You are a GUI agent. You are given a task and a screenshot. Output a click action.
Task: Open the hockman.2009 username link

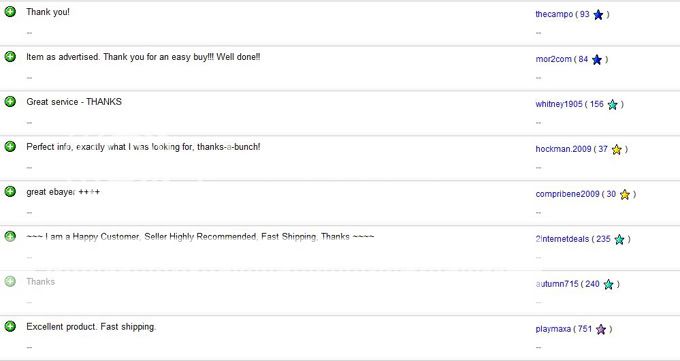pyautogui.click(x=563, y=149)
